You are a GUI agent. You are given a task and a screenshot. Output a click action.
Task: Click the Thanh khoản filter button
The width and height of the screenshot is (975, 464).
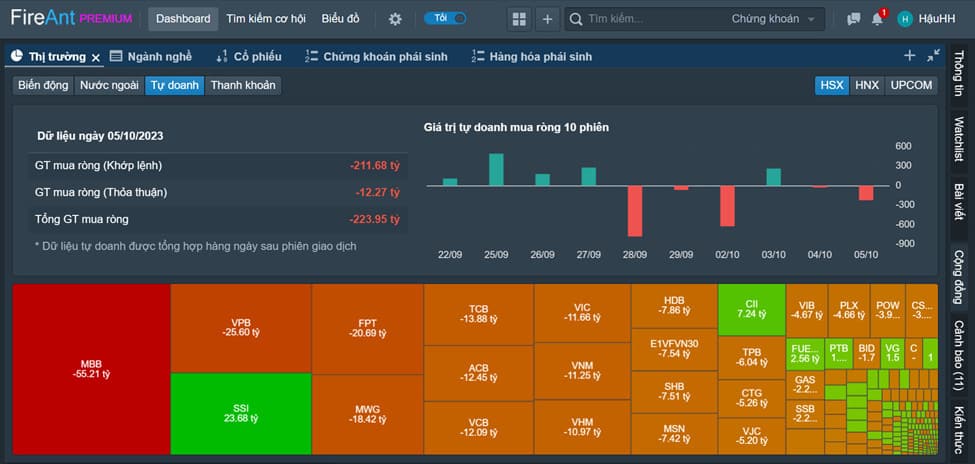coord(243,85)
